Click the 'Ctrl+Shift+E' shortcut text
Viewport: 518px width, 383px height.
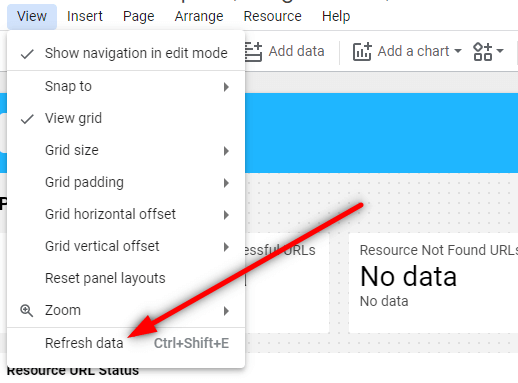(191, 343)
